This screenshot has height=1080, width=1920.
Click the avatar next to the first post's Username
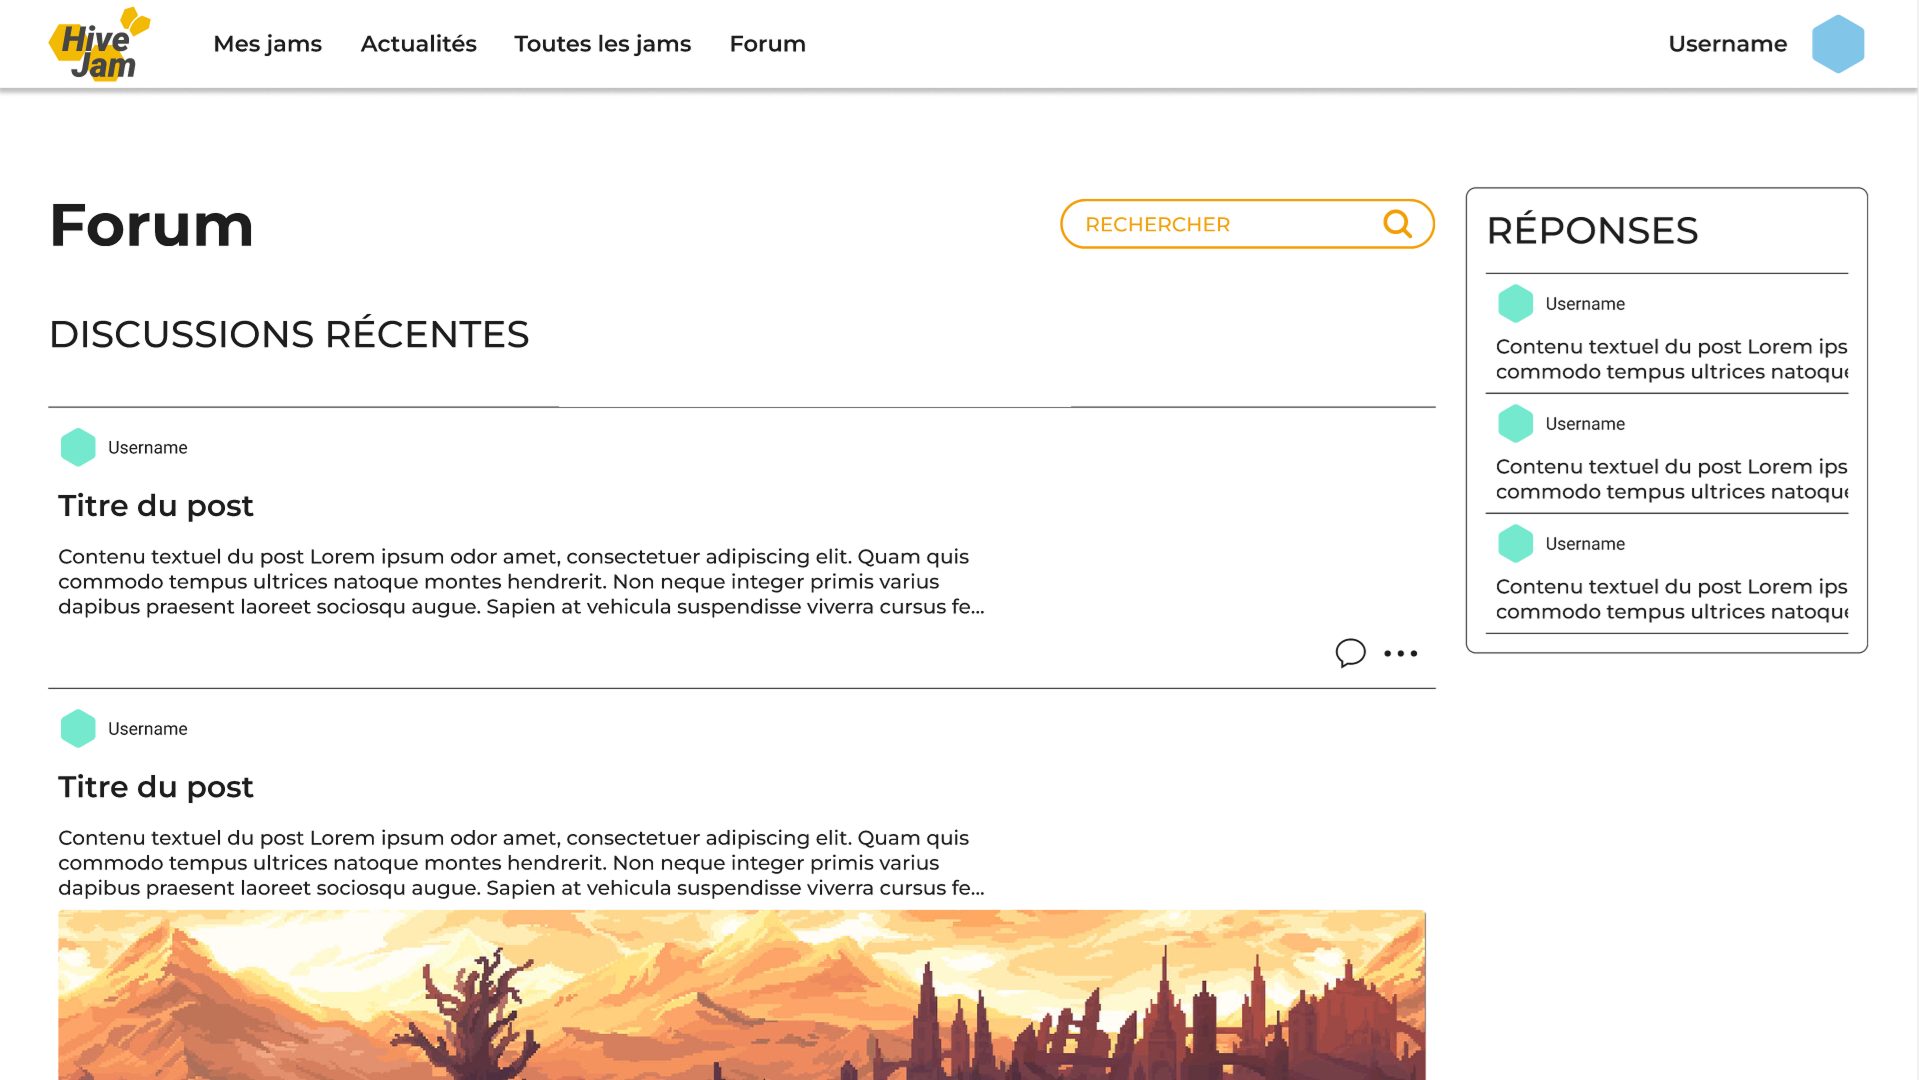77,447
